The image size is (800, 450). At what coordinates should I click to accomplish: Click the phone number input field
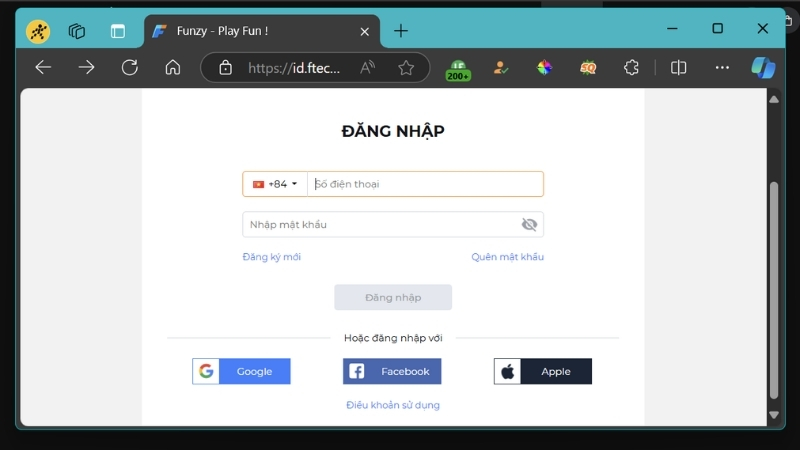point(425,184)
